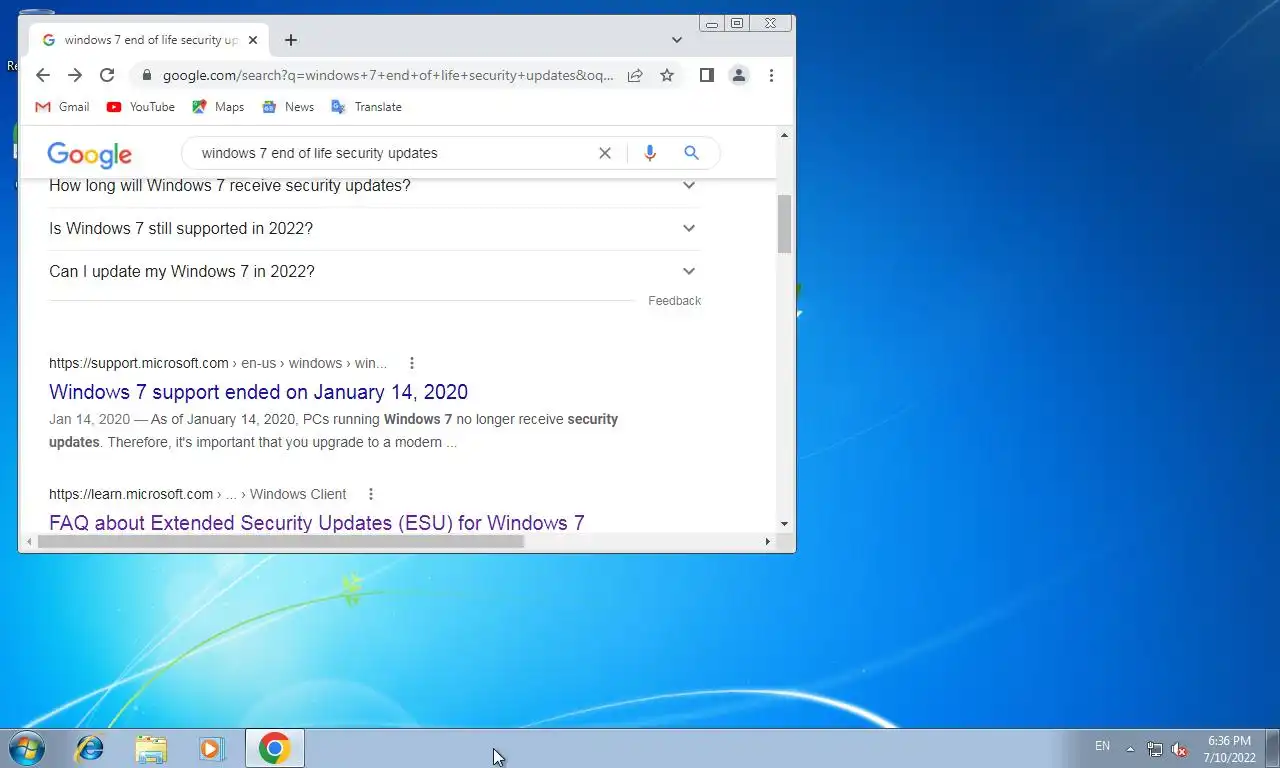The image size is (1280, 768).
Task: Open the network tray icon
Action: point(1155,749)
